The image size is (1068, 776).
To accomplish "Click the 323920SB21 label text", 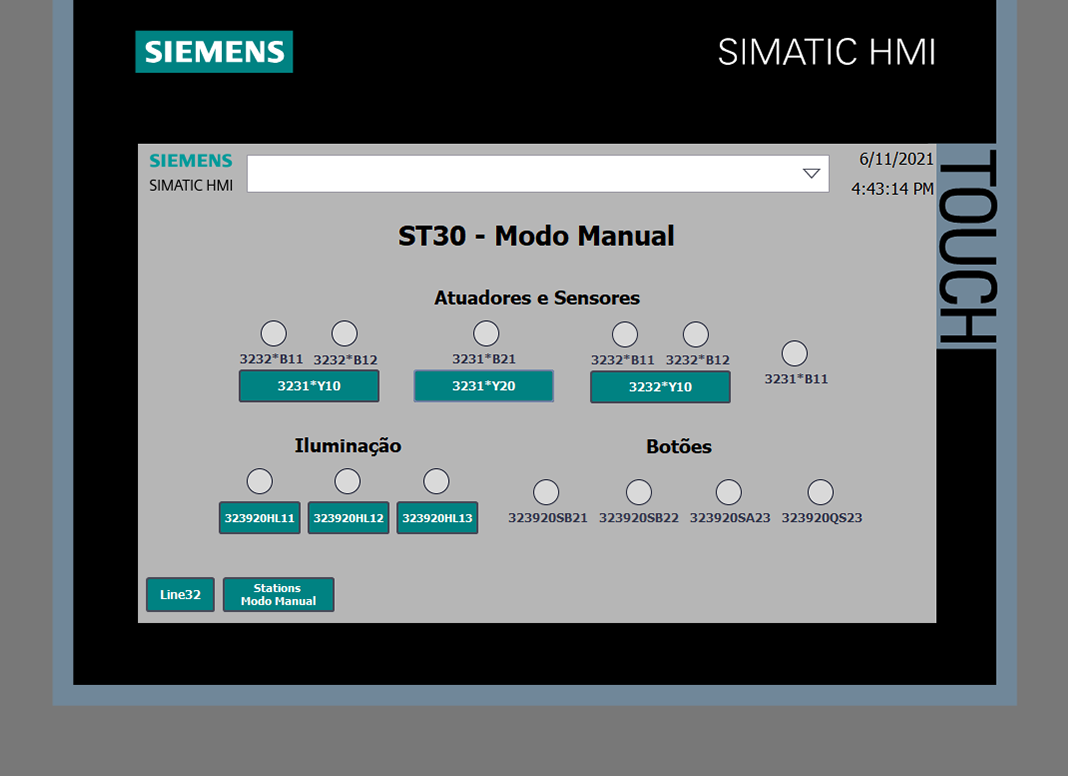I will [548, 518].
